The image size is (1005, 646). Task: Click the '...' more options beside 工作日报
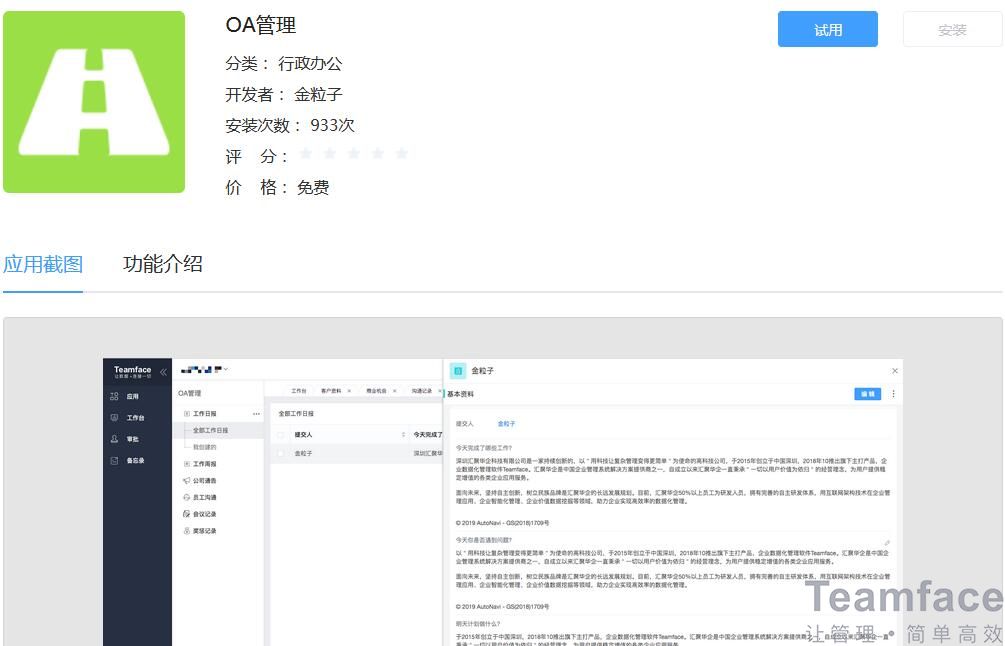[257, 413]
